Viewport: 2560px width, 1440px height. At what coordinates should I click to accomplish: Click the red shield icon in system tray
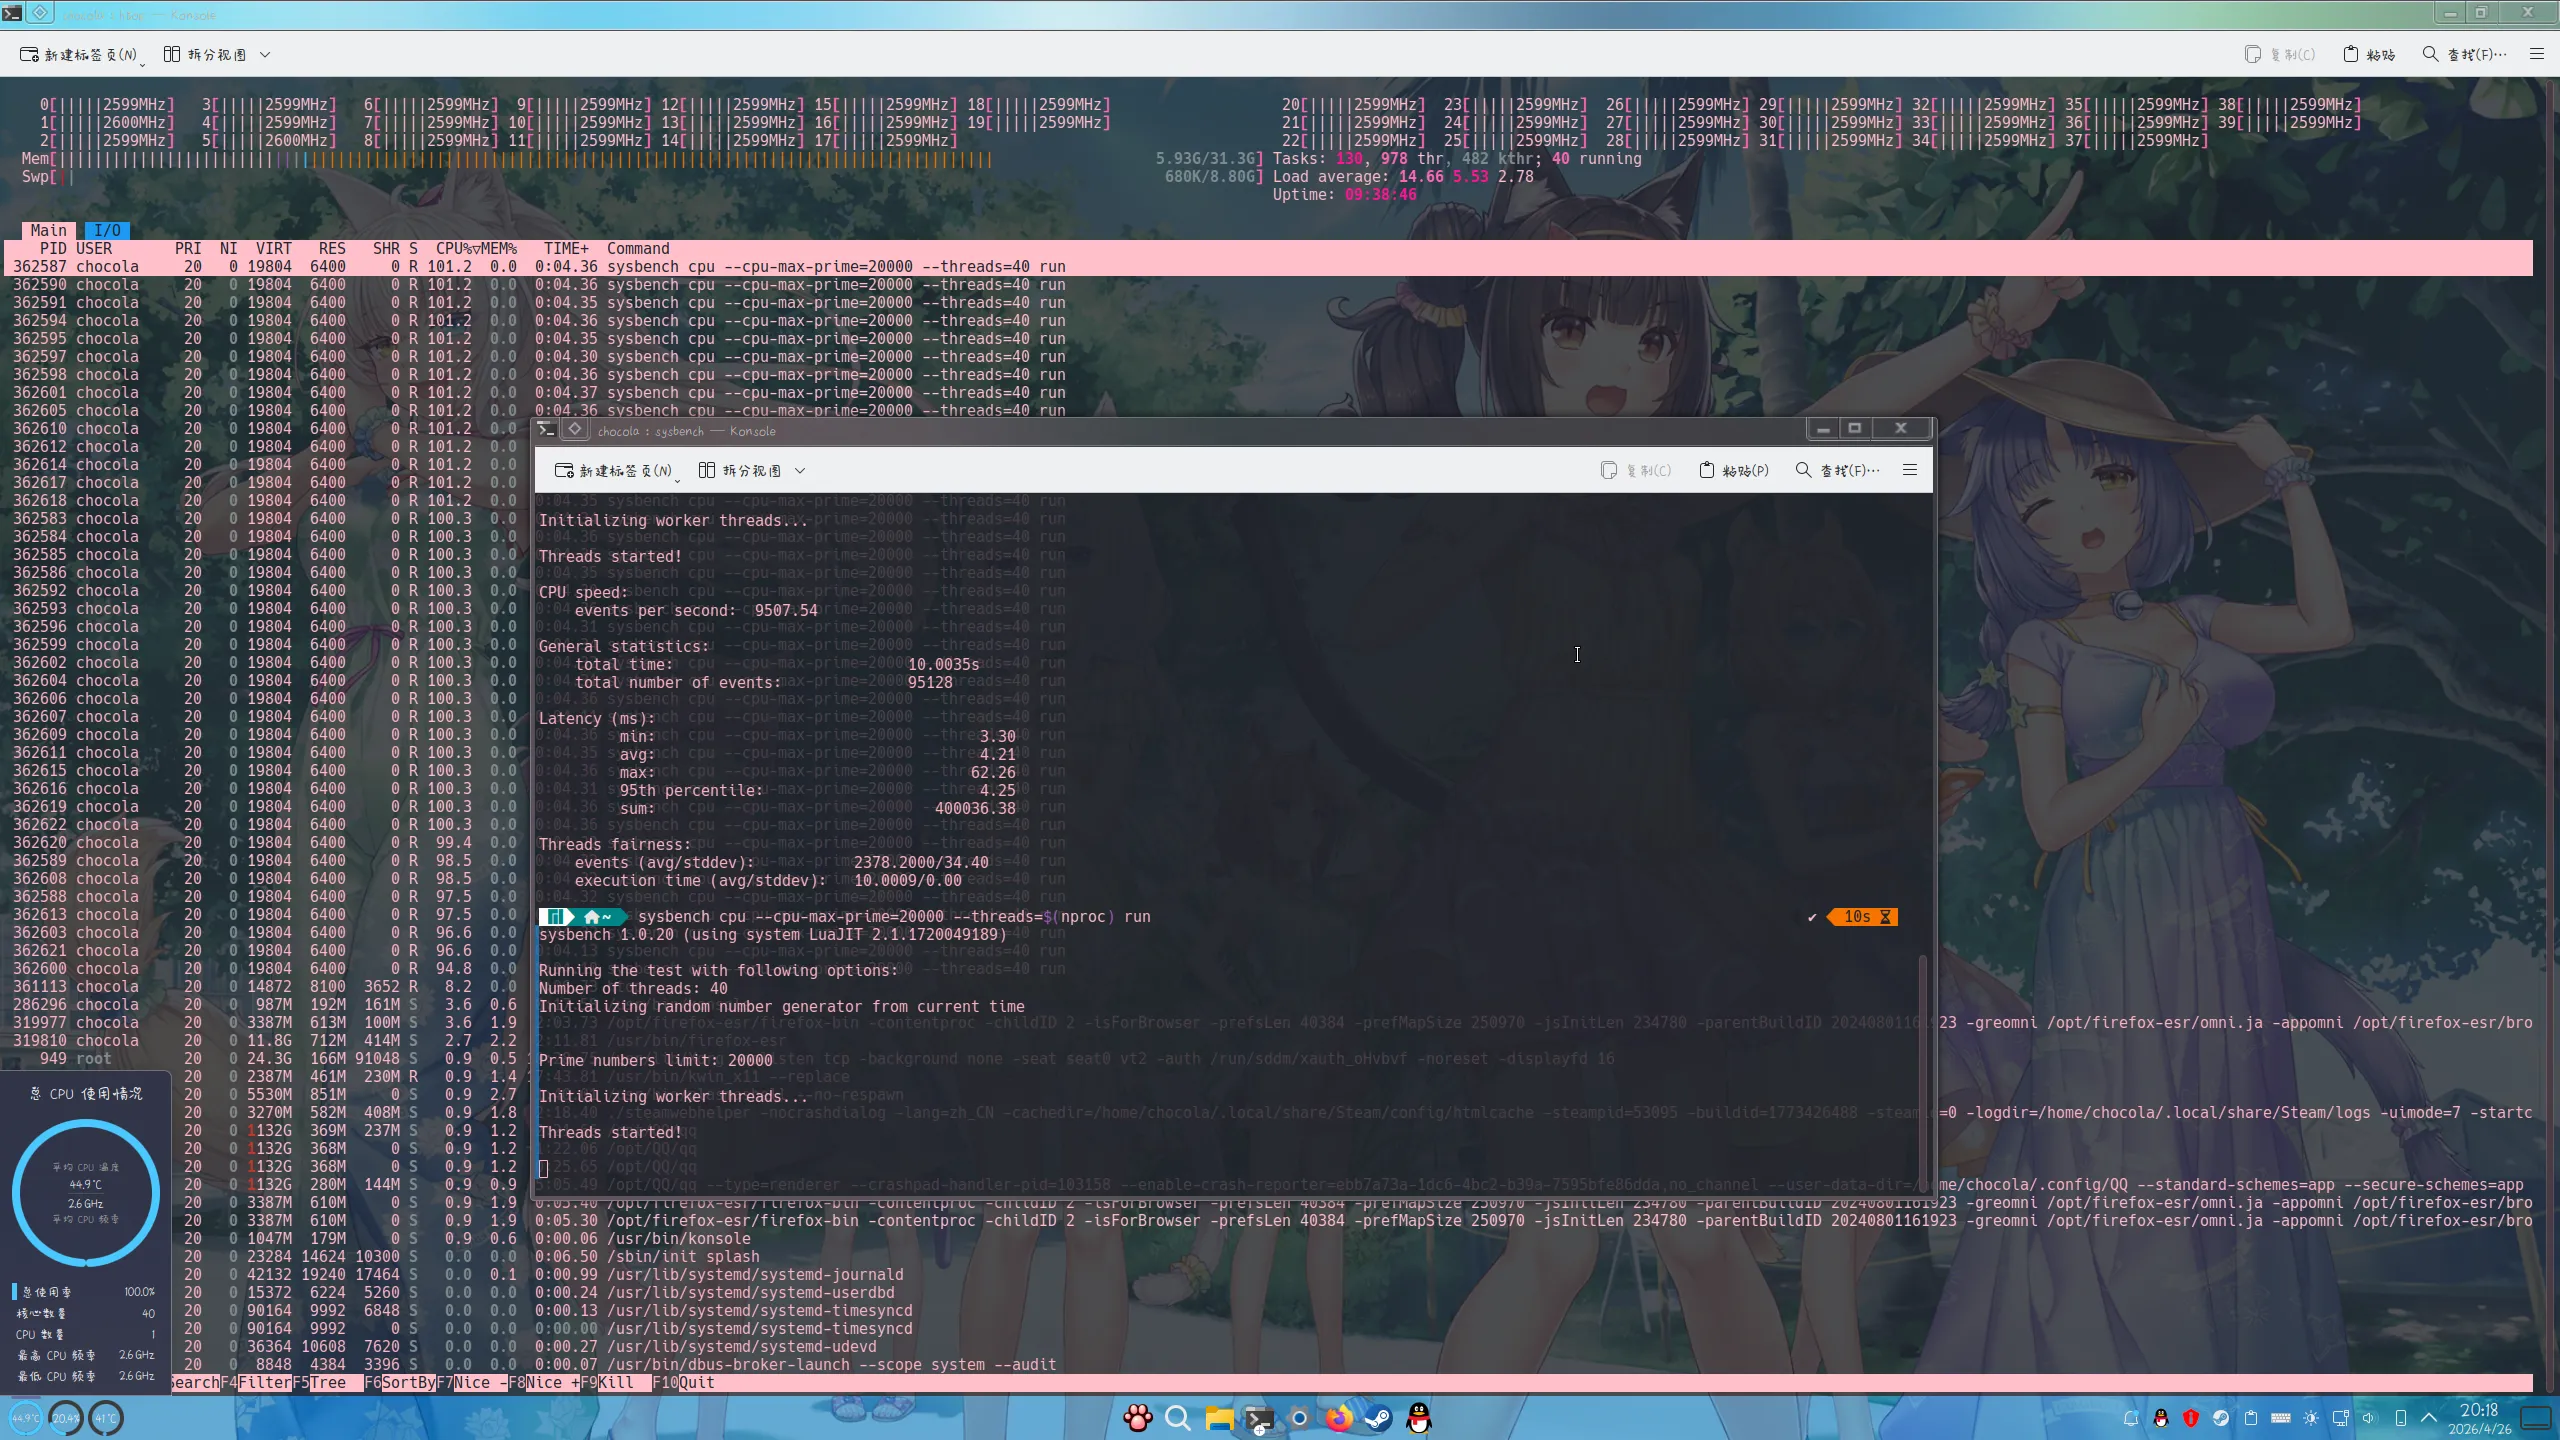[x=2191, y=1418]
